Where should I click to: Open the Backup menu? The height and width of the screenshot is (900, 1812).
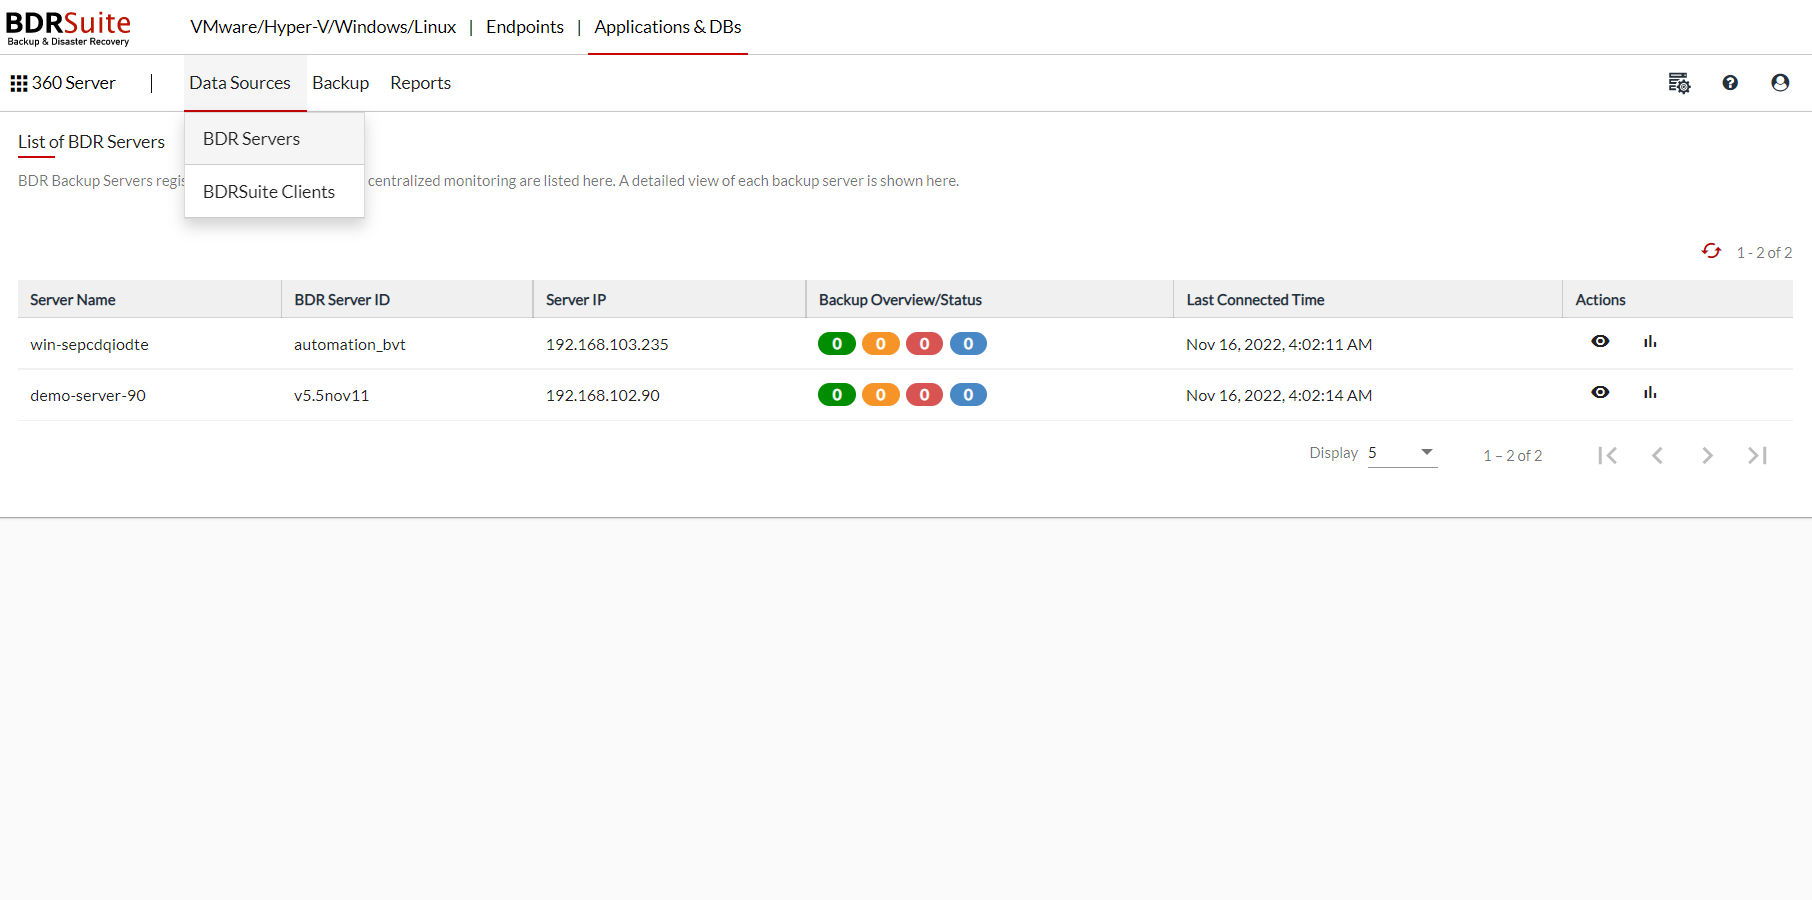pyautogui.click(x=340, y=83)
